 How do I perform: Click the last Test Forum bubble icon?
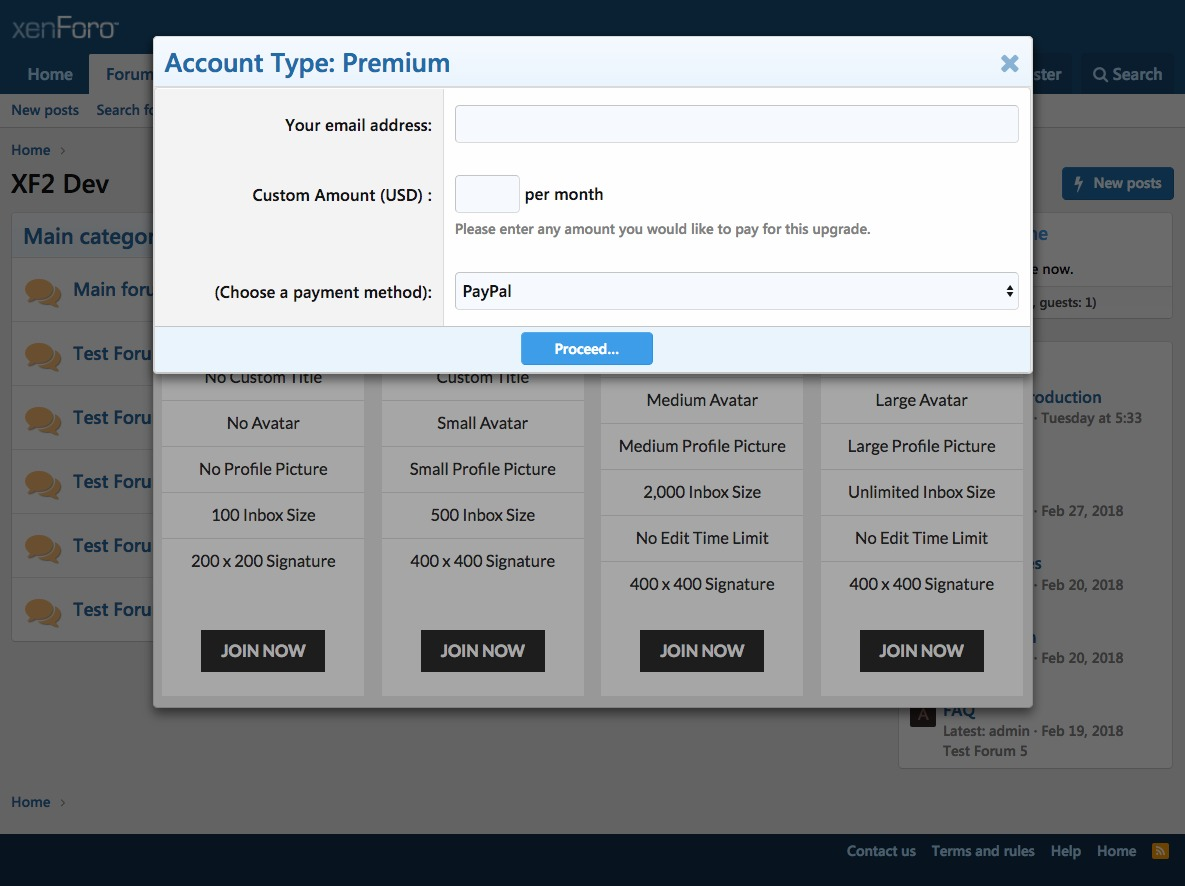click(43, 610)
